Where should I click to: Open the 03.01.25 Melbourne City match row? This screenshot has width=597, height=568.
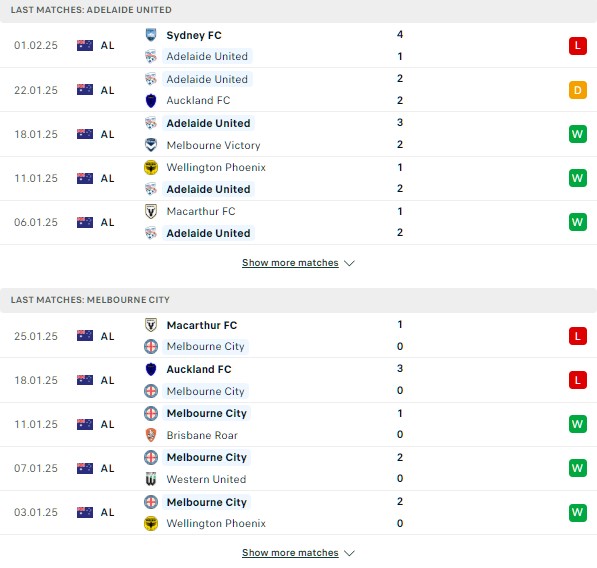298,512
